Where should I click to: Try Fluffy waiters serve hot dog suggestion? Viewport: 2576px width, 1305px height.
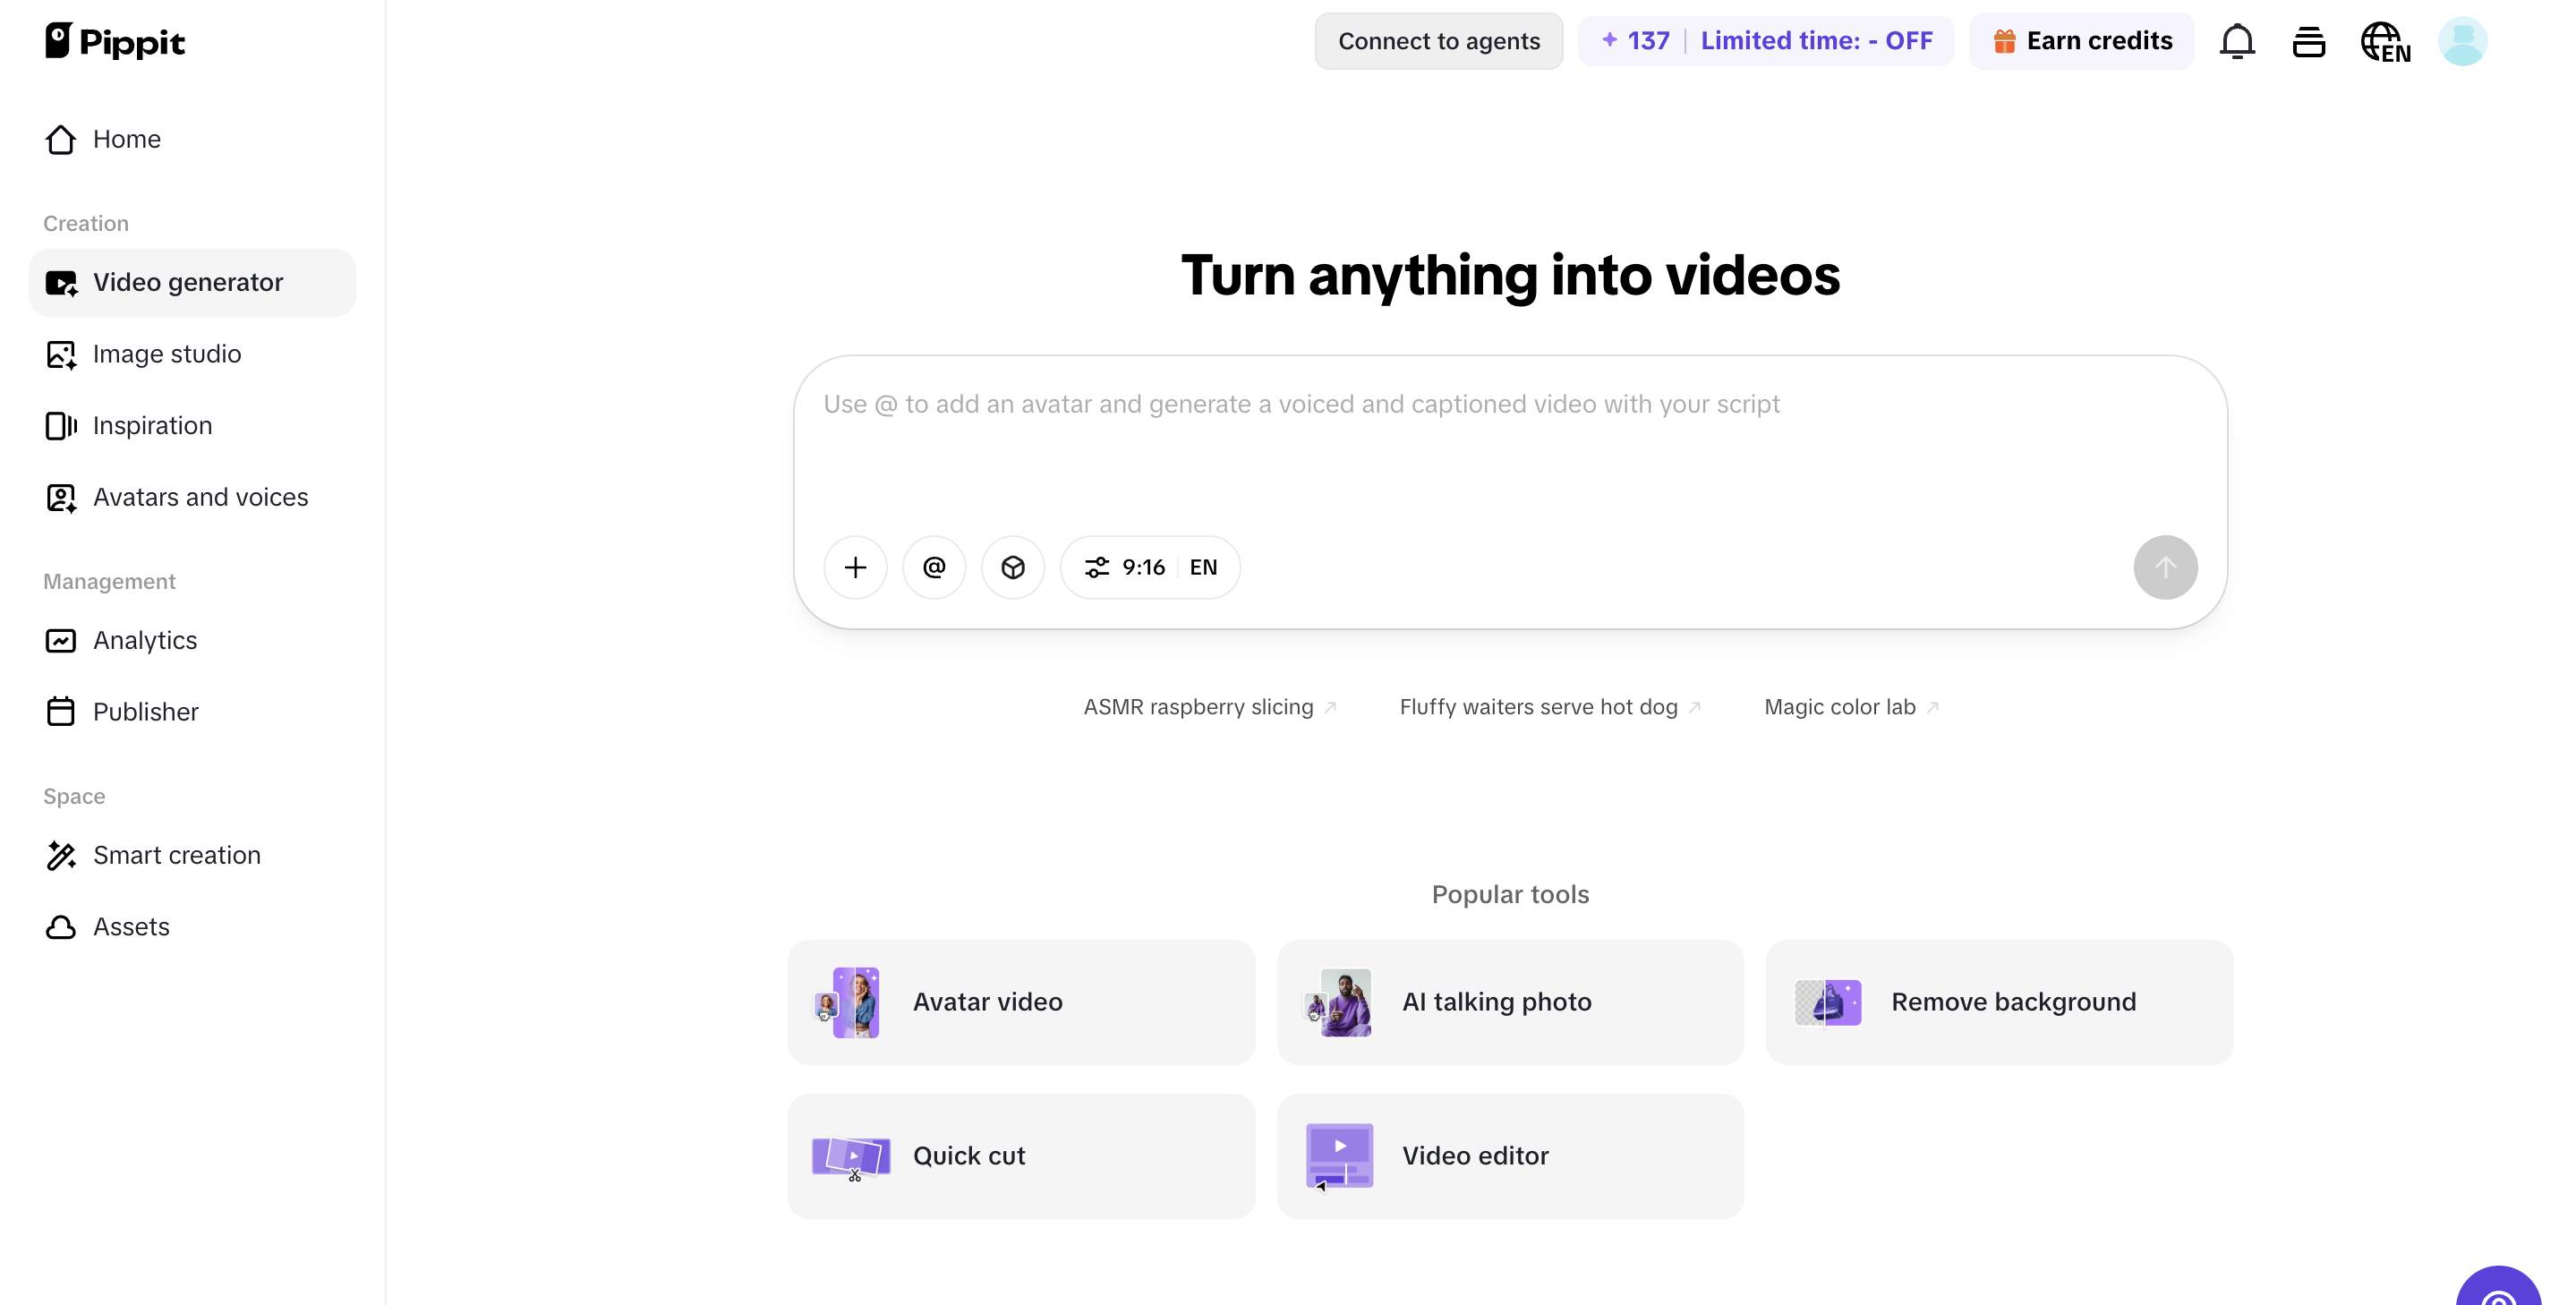1550,707
